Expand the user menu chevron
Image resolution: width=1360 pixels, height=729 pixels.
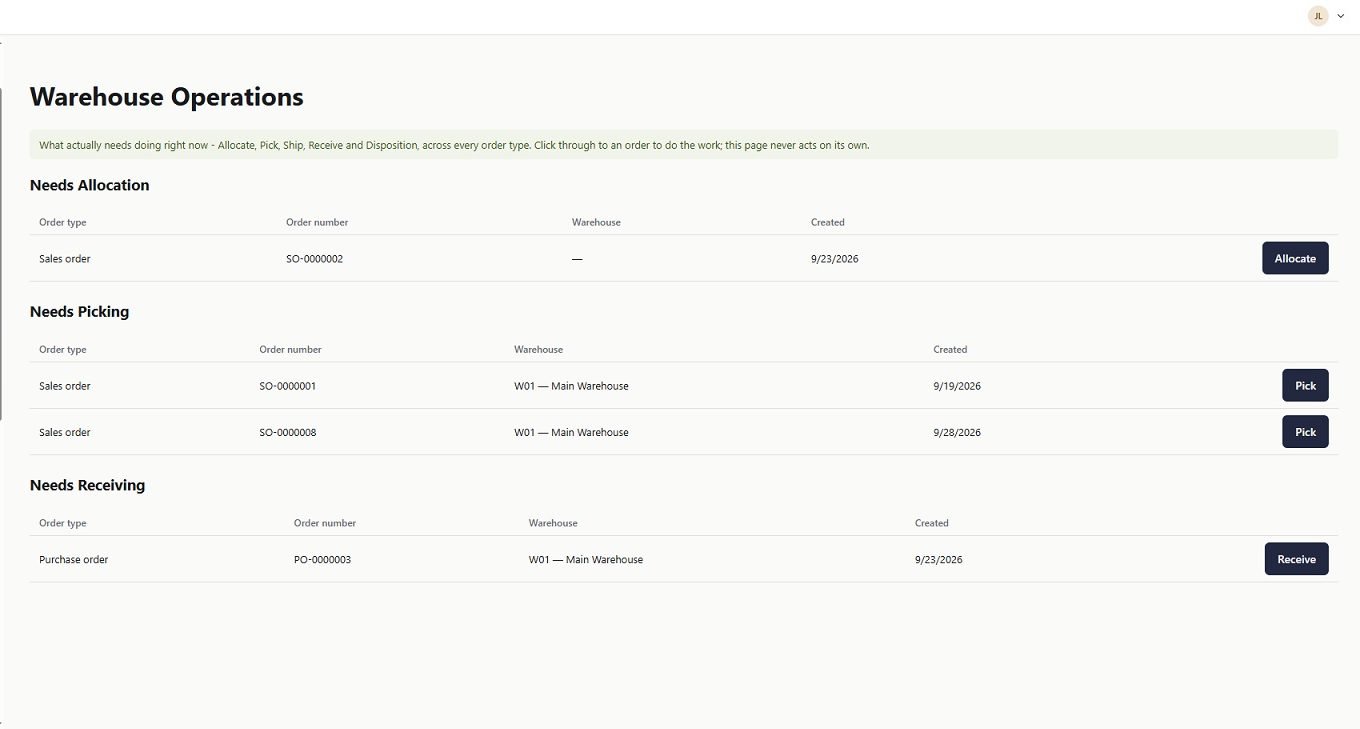click(x=1341, y=16)
